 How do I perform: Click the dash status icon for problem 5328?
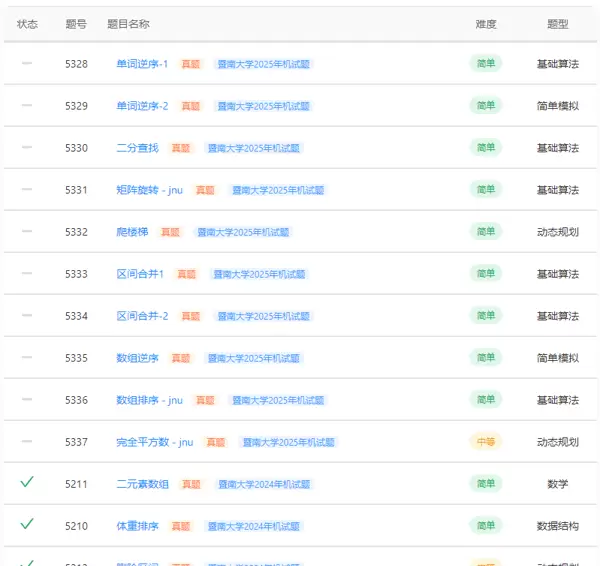click(27, 64)
